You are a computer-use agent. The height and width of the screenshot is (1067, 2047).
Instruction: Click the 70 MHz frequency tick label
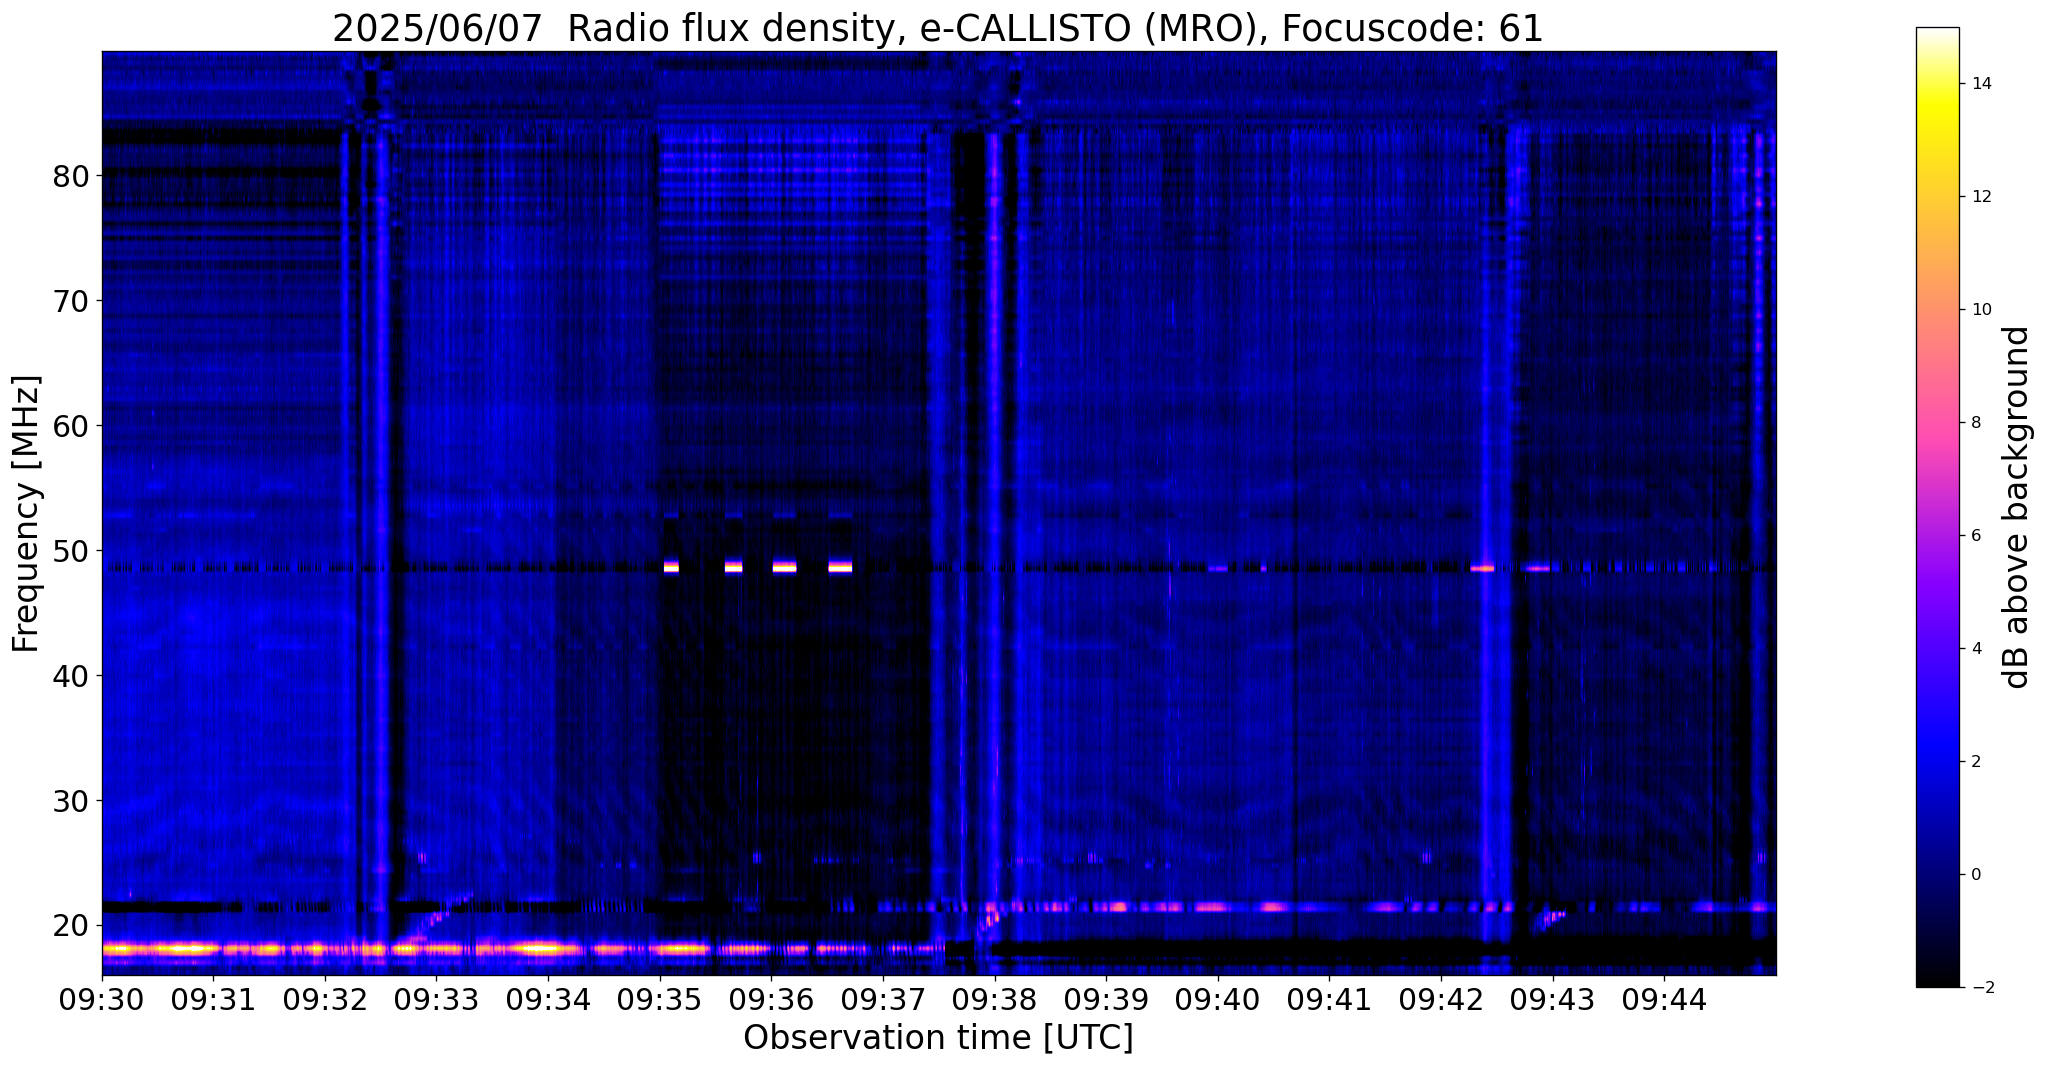71,301
